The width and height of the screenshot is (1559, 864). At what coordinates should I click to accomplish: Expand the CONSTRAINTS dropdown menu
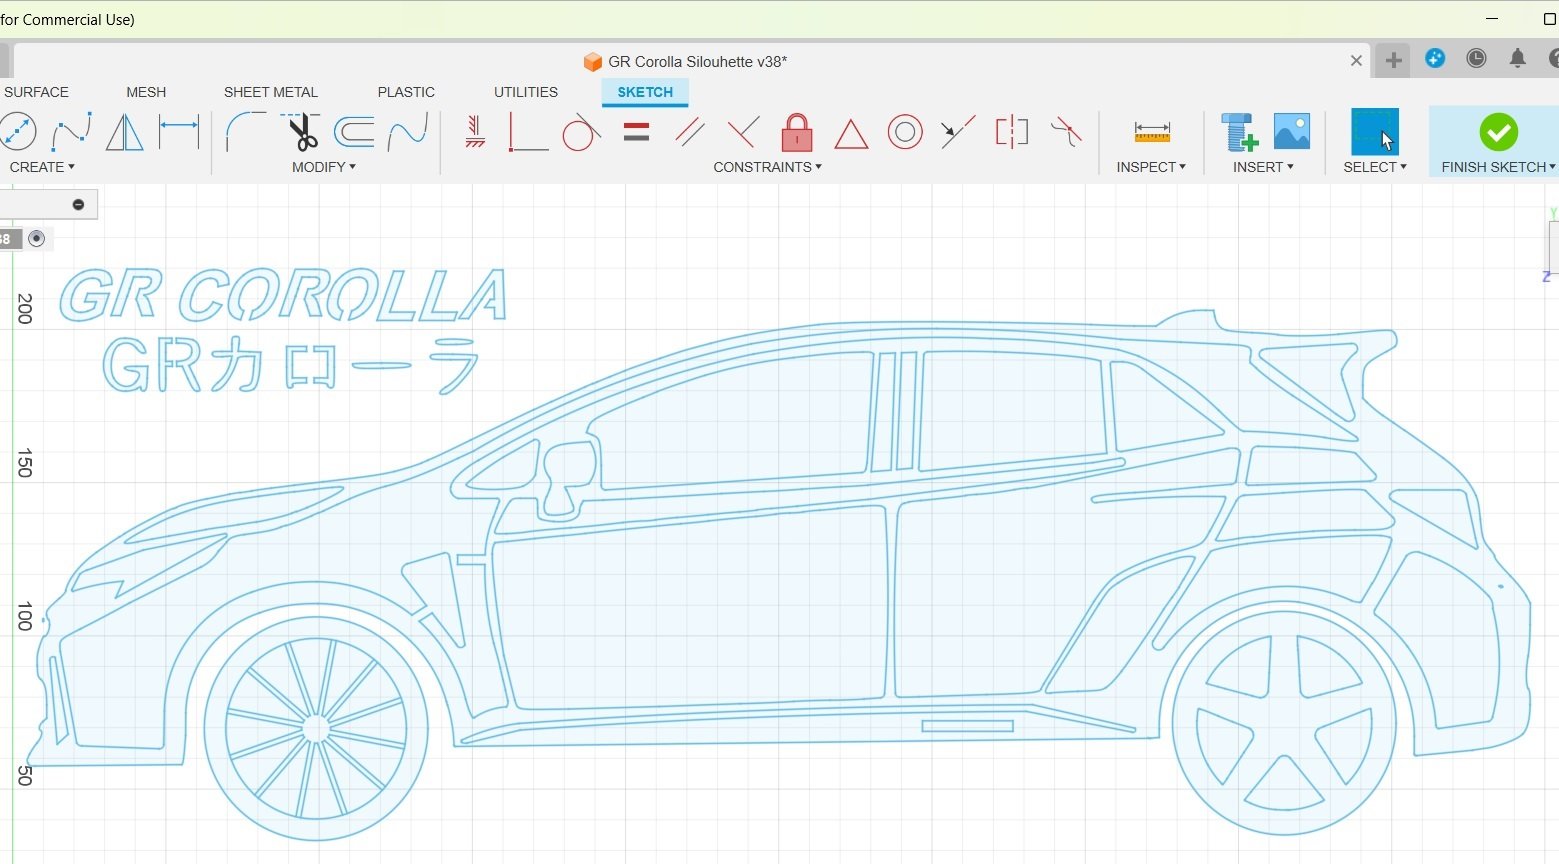pos(768,167)
